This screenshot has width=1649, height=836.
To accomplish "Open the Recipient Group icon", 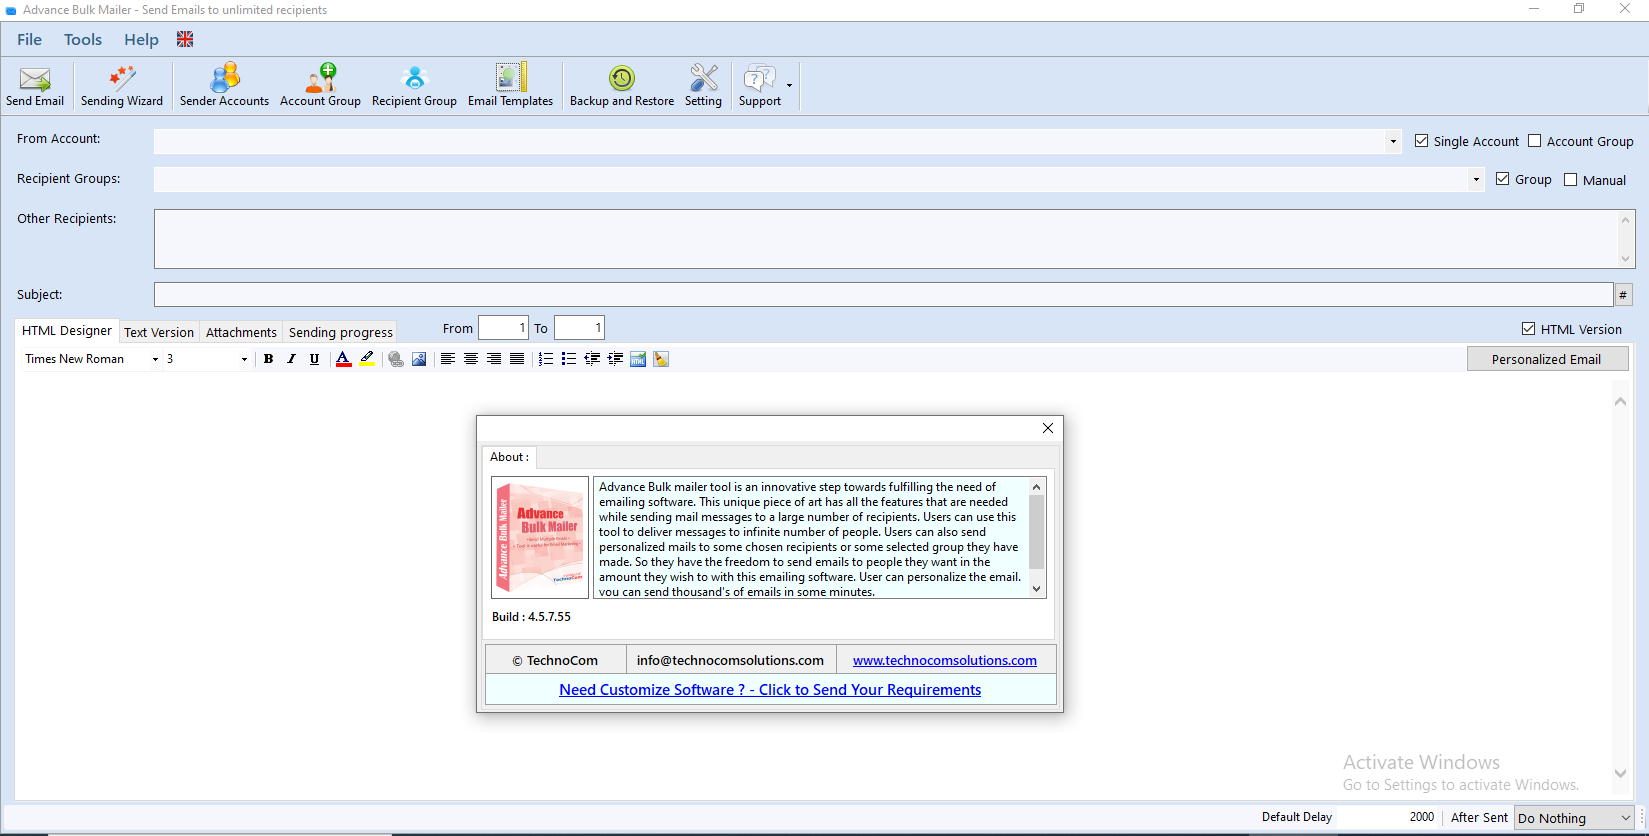I will point(414,86).
